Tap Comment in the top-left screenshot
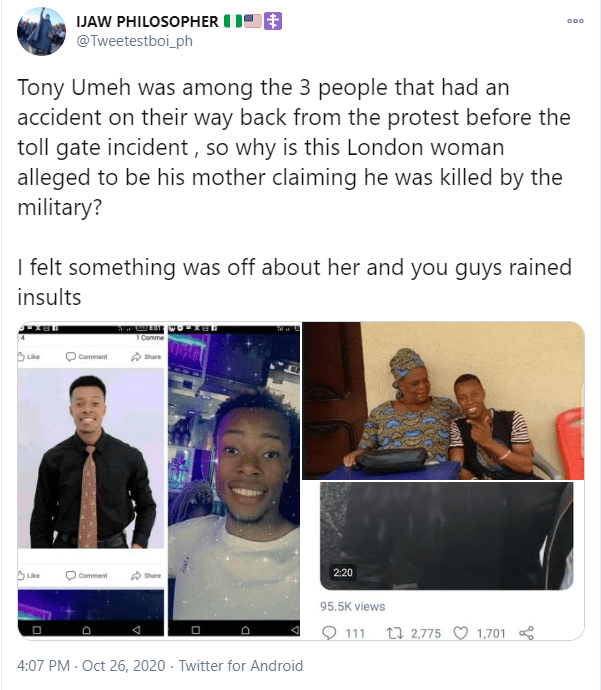Screen dimensions: 601x690 pyautogui.click(x=86, y=356)
